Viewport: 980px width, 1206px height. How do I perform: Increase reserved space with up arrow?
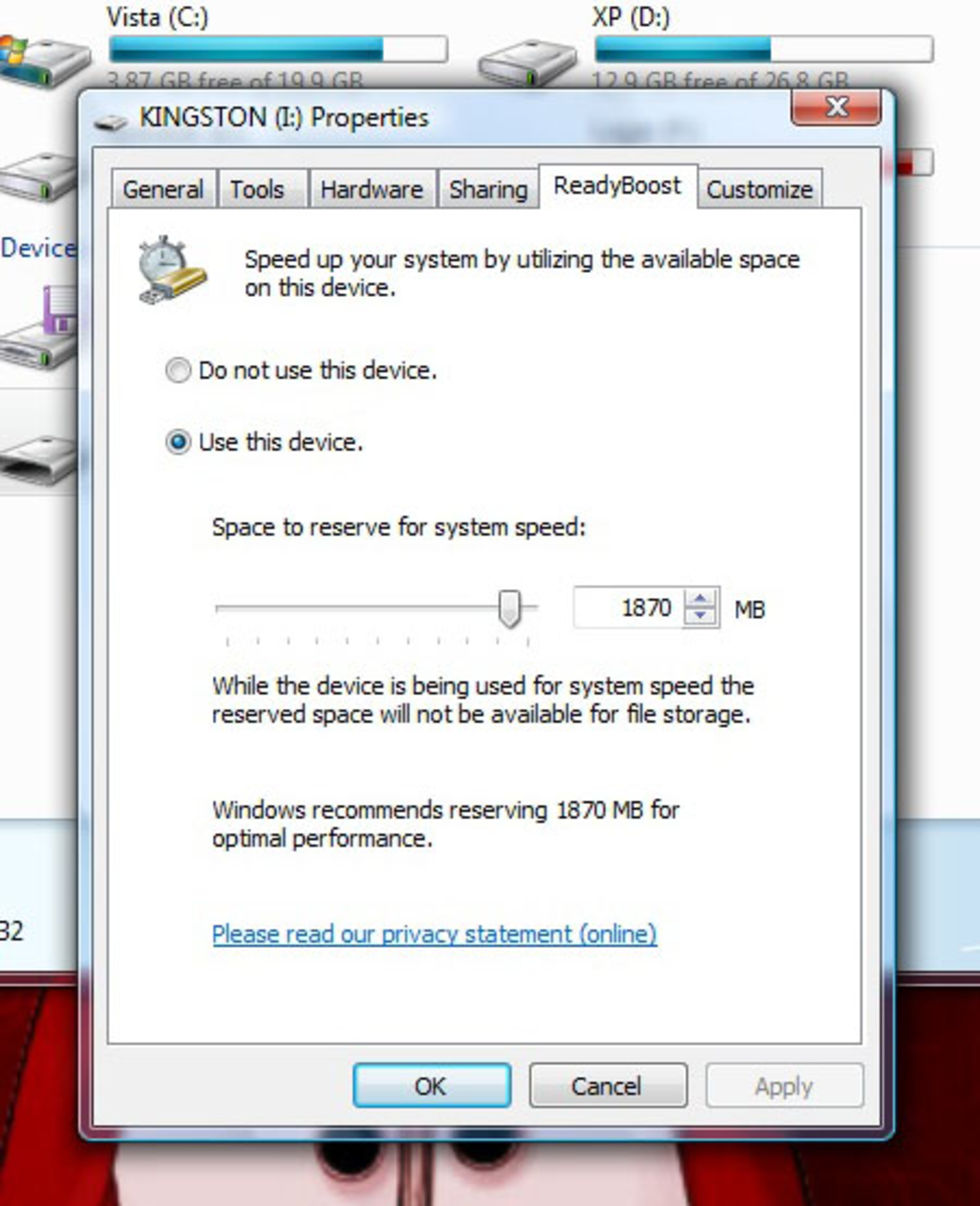(x=701, y=598)
